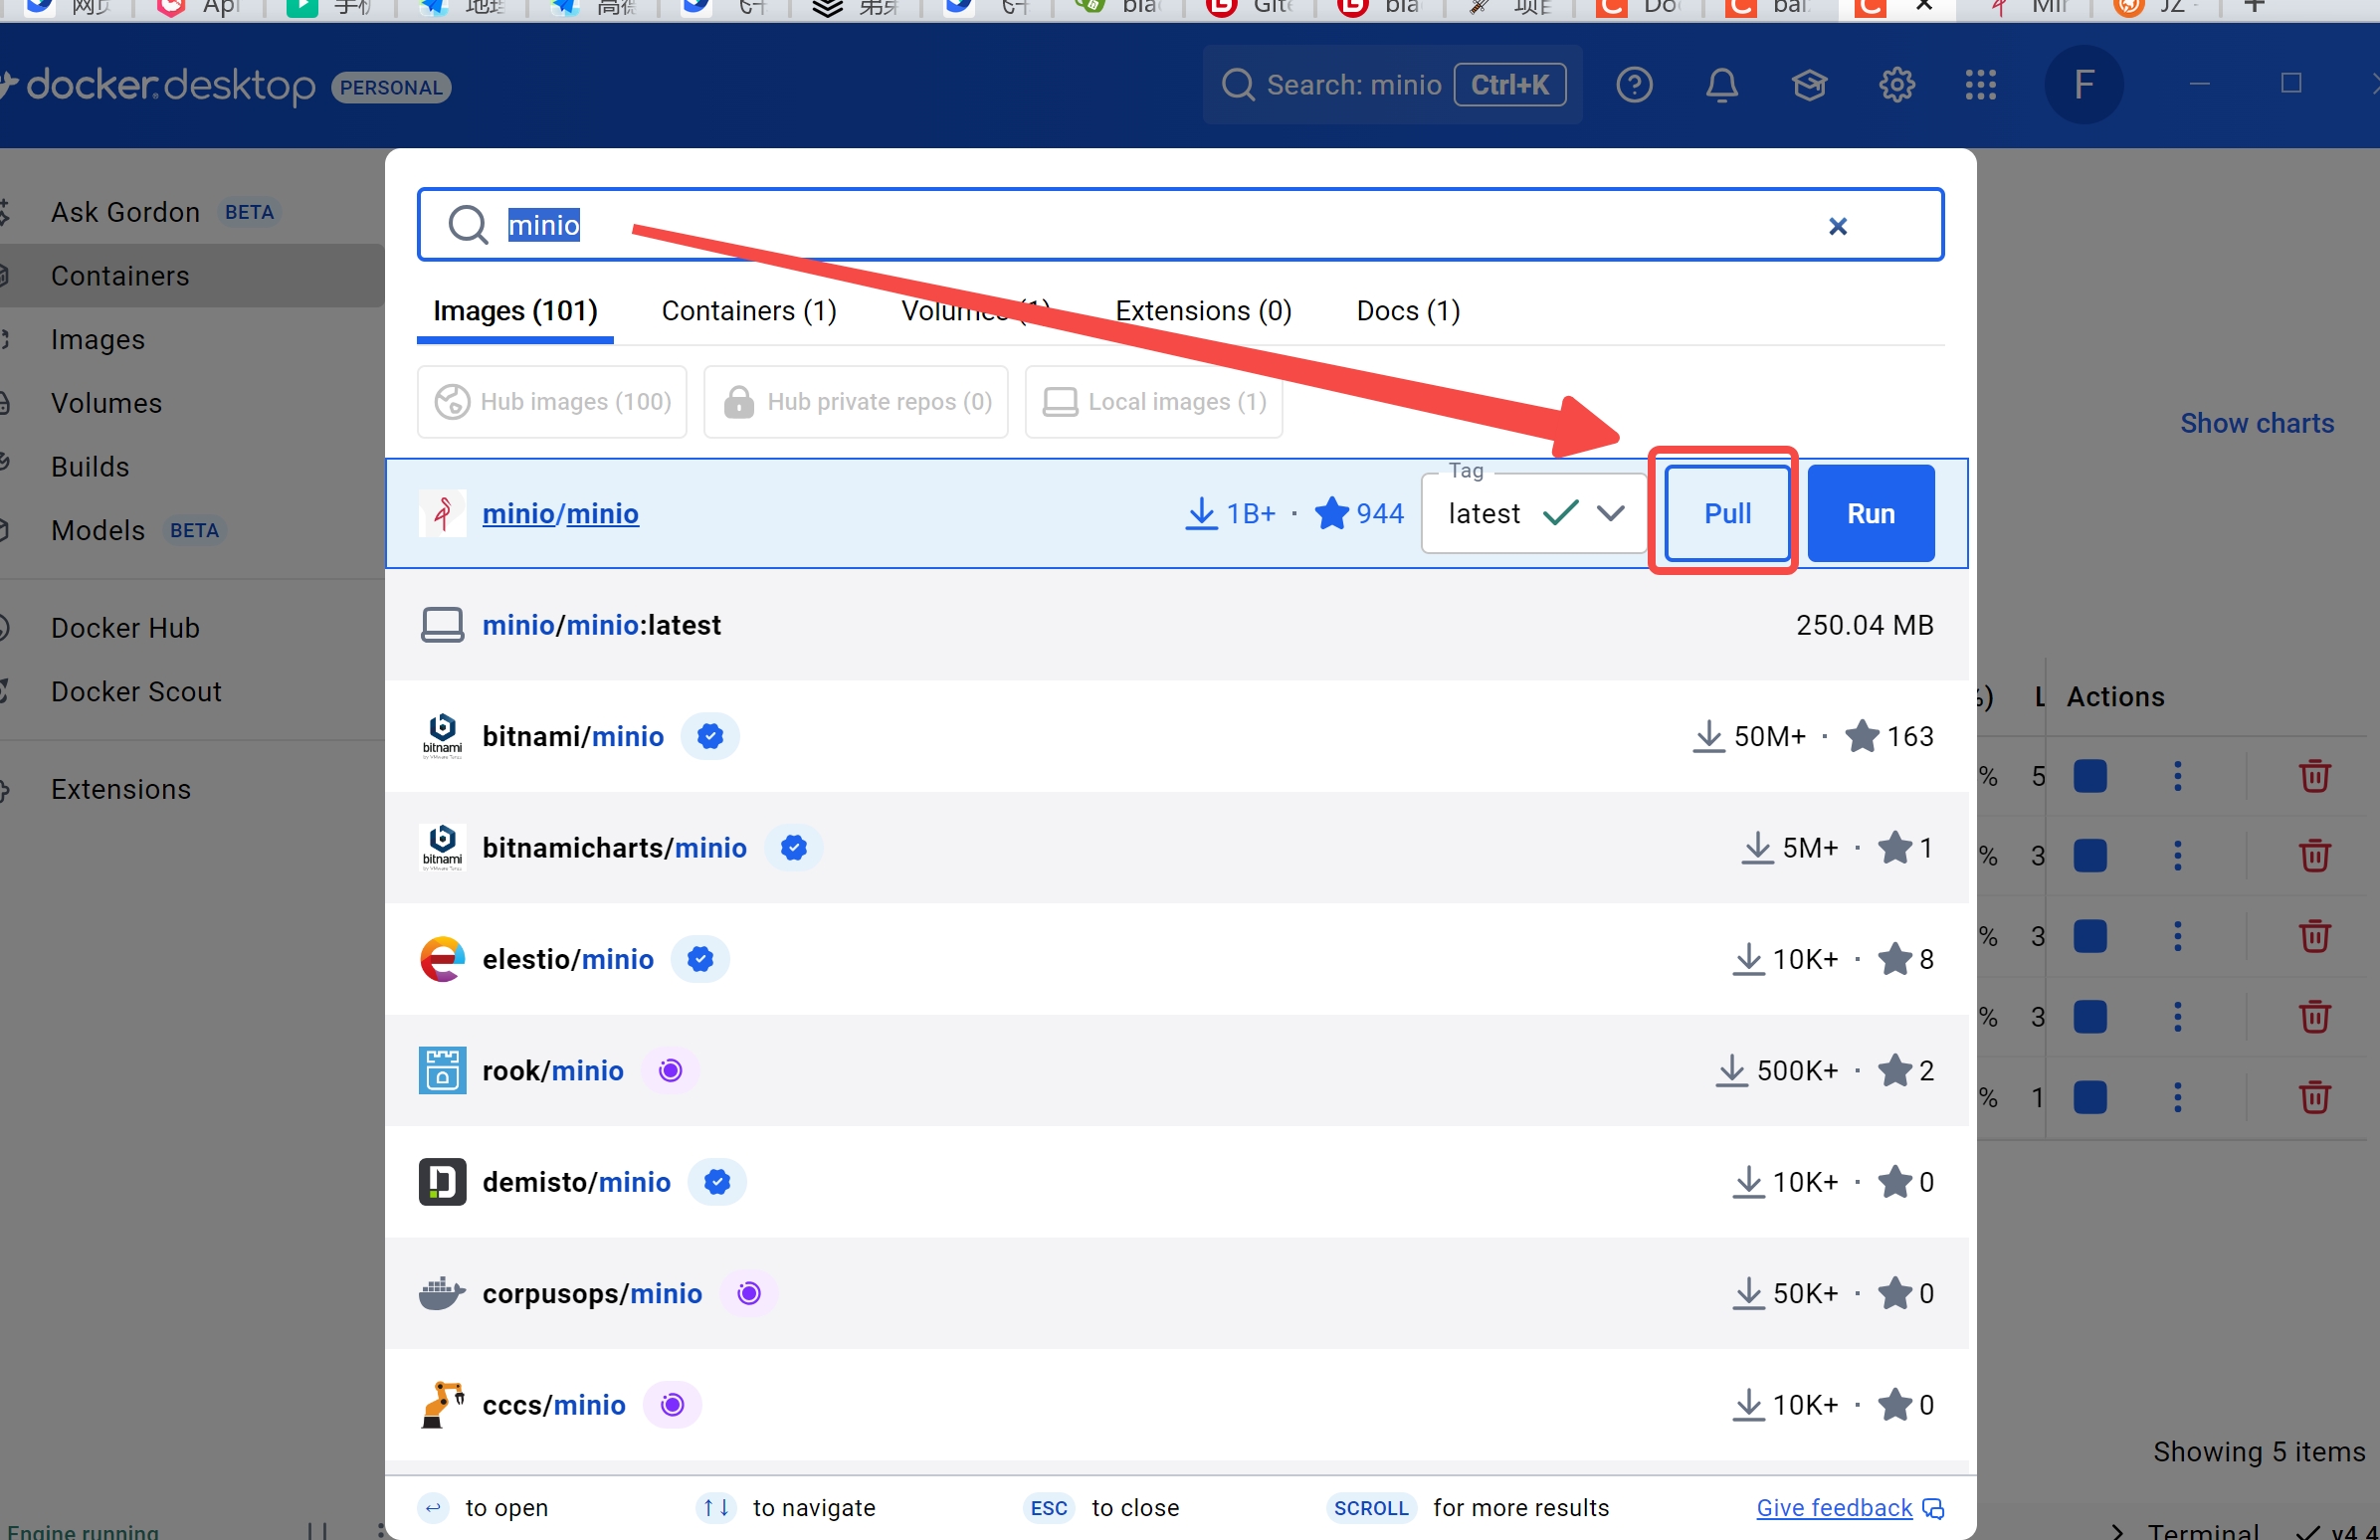The height and width of the screenshot is (1540, 2380).
Task: Select the bitnamicharts/minio result row
Action: coord(1177,848)
